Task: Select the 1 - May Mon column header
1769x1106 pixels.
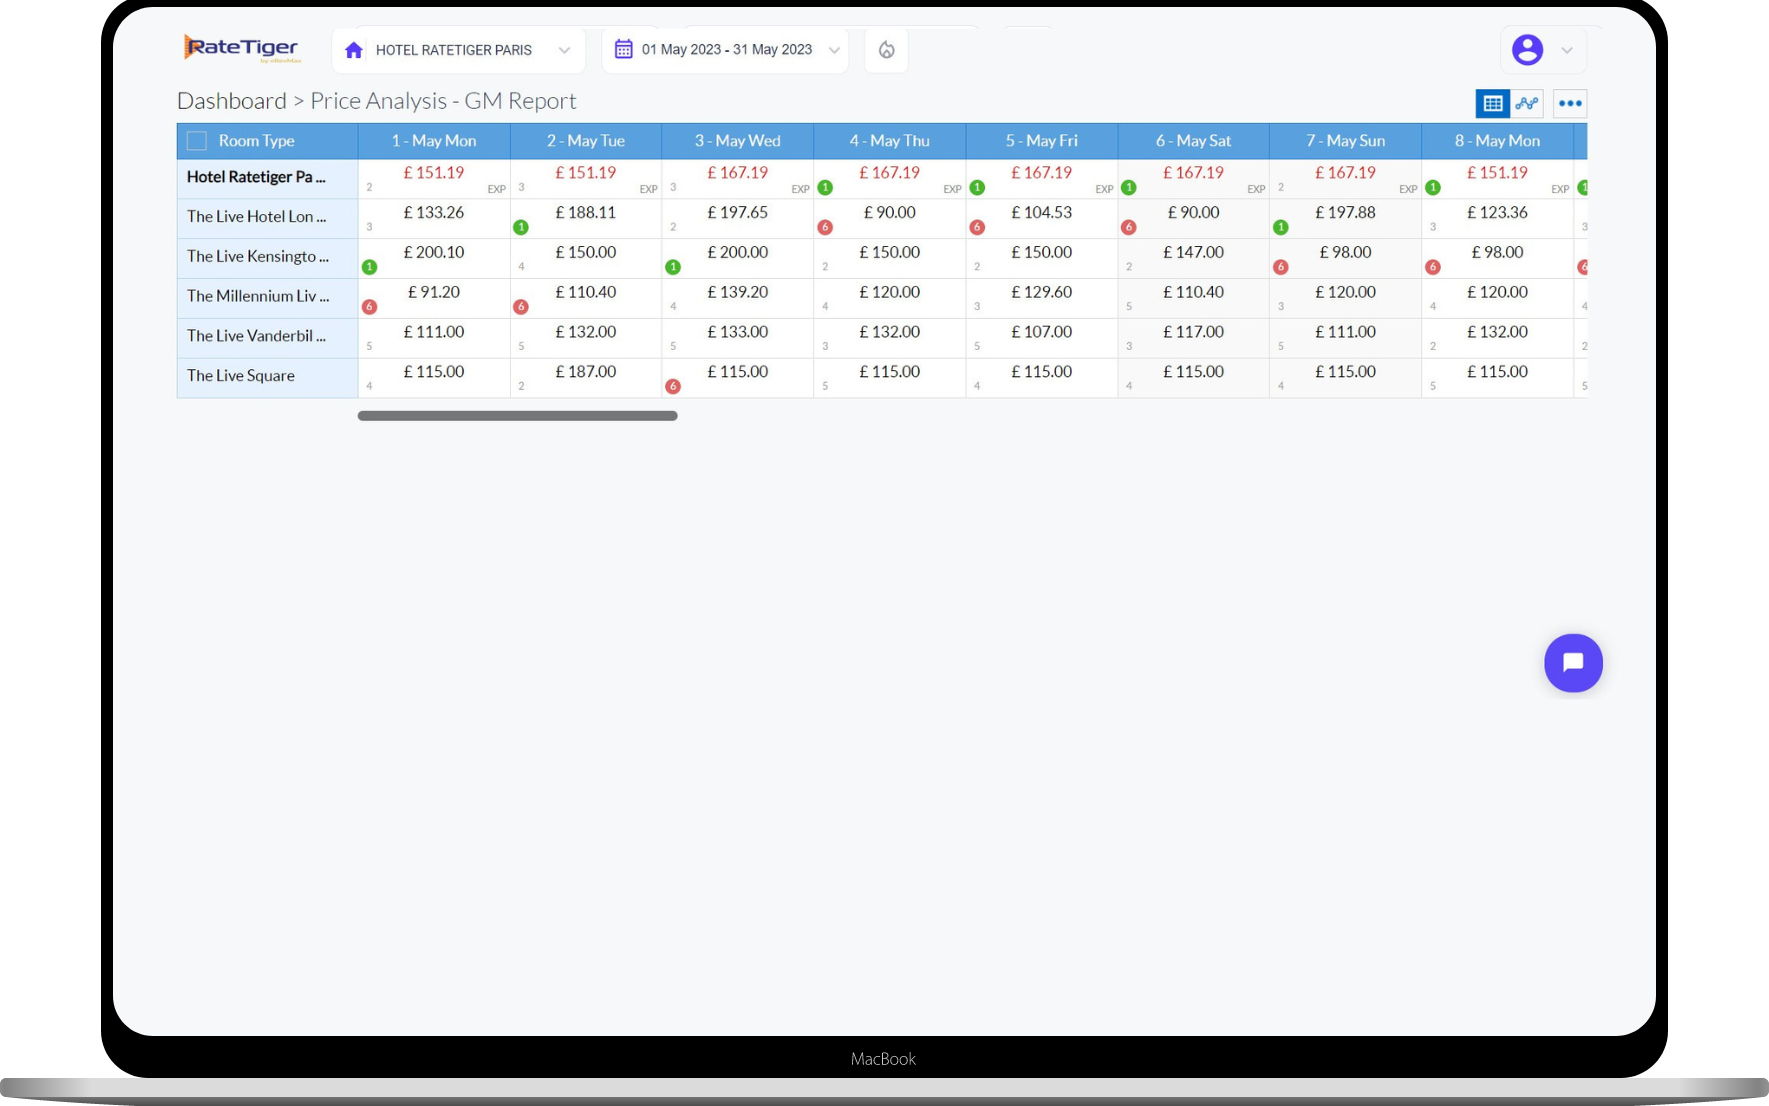Action: [434, 141]
